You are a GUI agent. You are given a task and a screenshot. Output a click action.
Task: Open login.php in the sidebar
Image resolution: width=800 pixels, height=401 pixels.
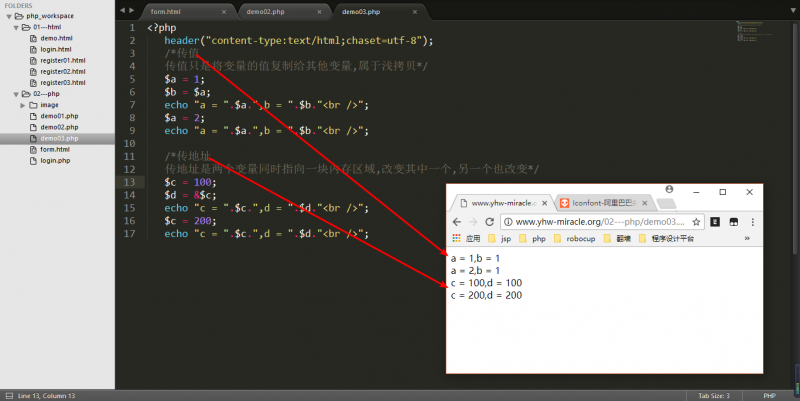coord(55,160)
